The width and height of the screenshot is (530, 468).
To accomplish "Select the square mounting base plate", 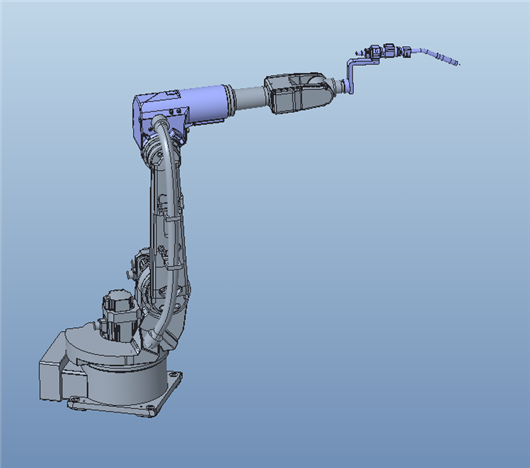I will point(126,395).
